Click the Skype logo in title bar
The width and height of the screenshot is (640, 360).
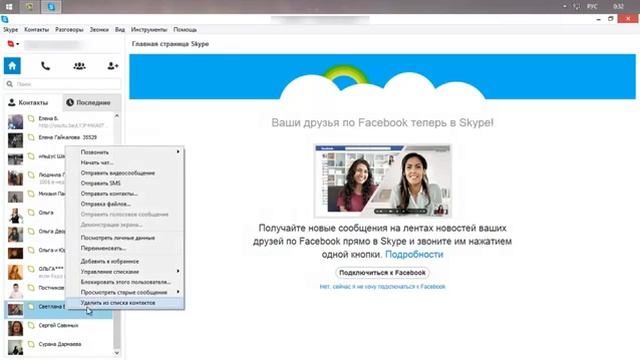(x=5, y=19)
